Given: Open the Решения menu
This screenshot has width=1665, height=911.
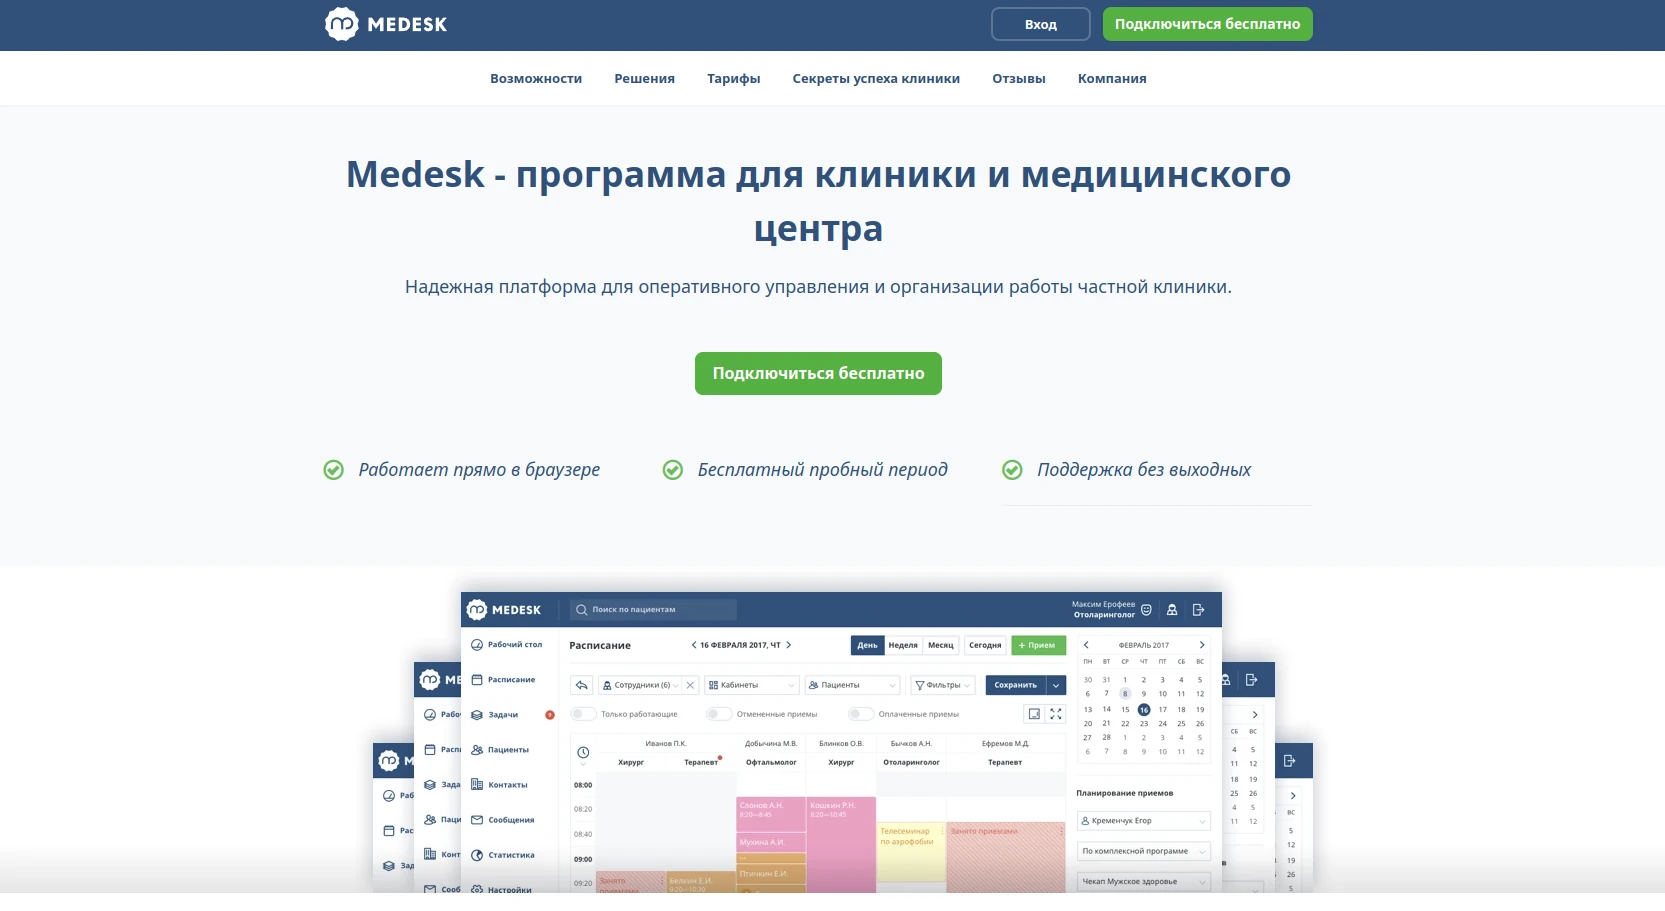Looking at the screenshot, I should pos(644,79).
